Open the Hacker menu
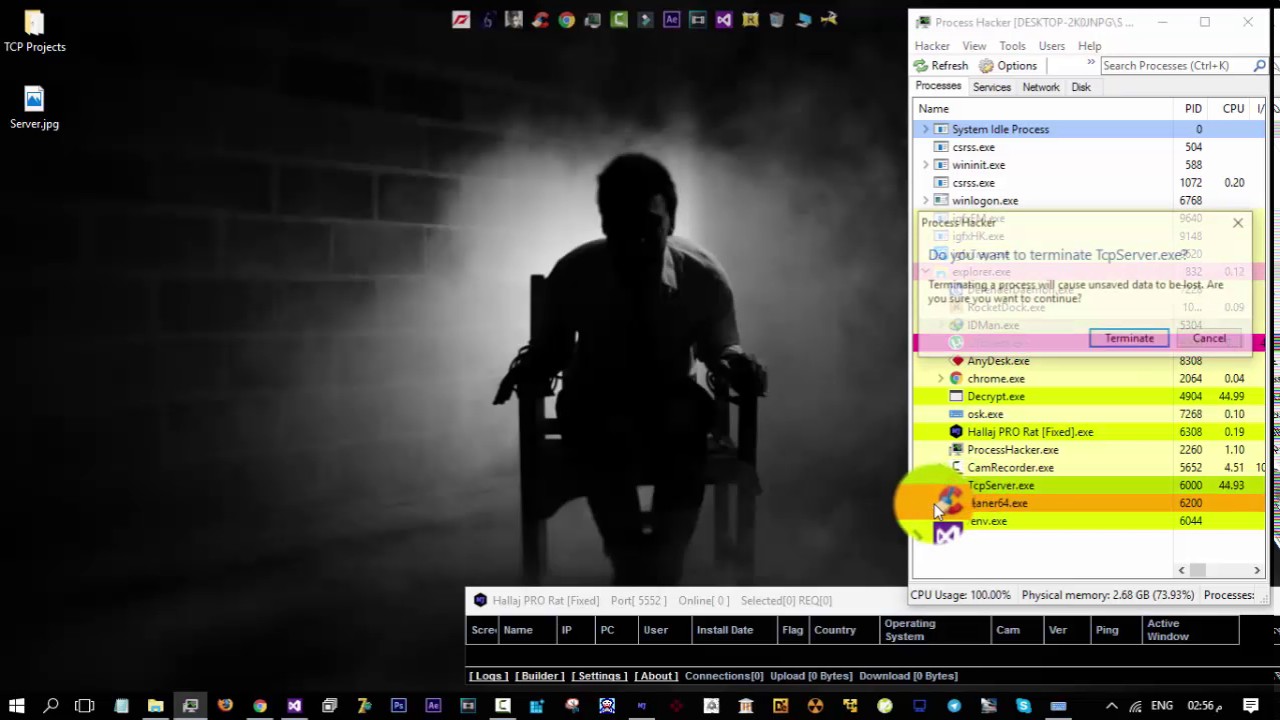1280x720 pixels. (932, 46)
